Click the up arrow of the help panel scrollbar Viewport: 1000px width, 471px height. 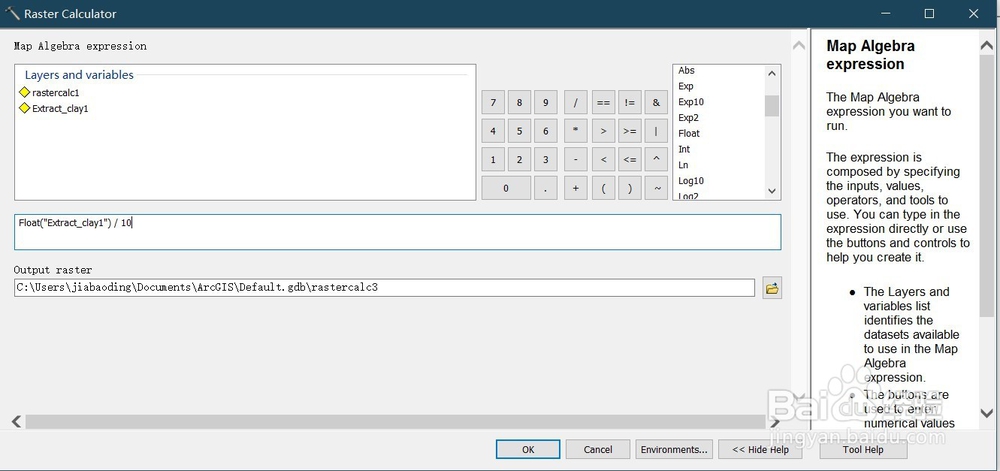click(986, 46)
